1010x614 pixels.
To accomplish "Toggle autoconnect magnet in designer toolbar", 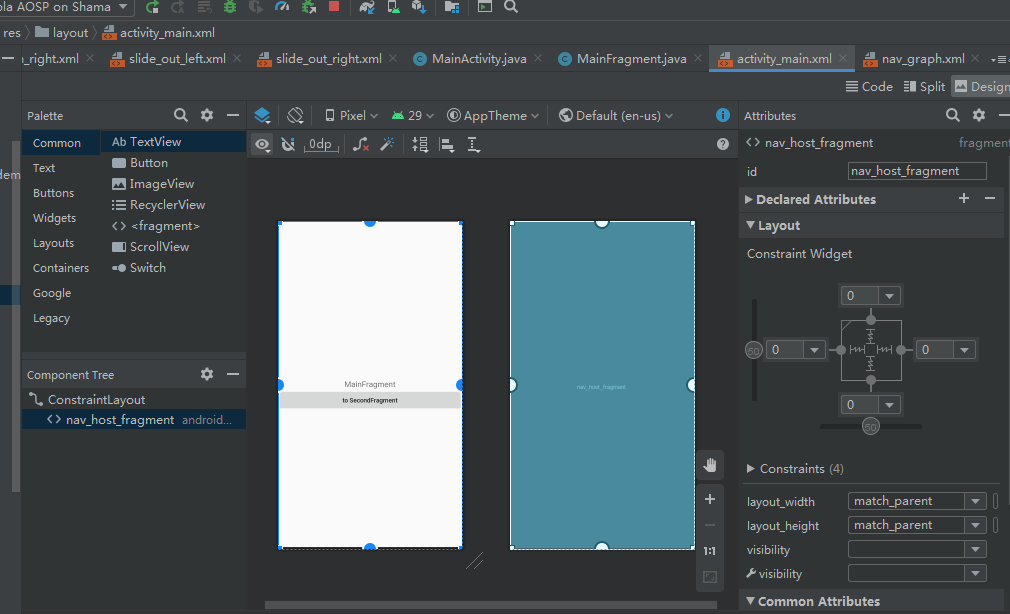I will click(x=288, y=144).
